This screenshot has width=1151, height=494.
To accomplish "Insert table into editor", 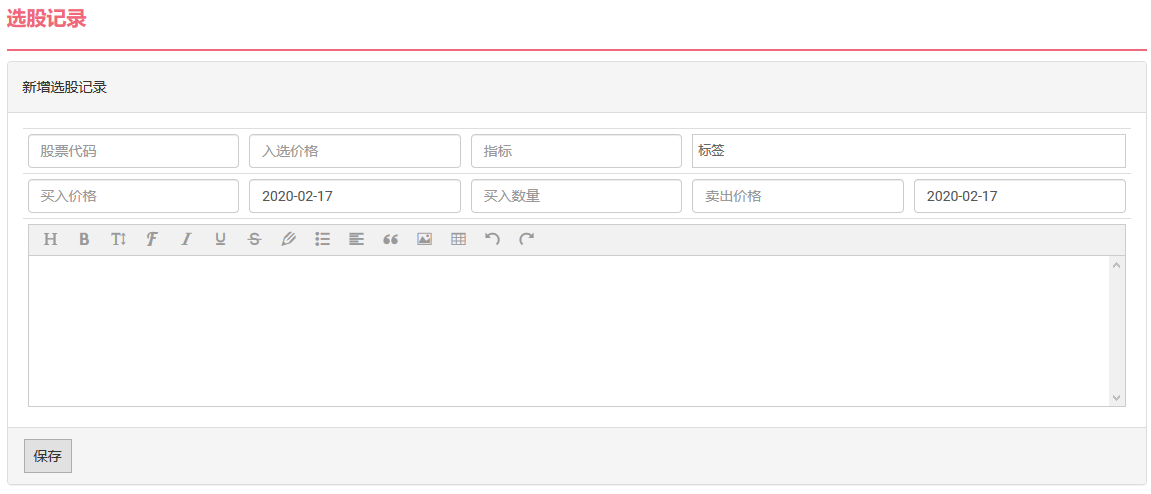I will (459, 239).
